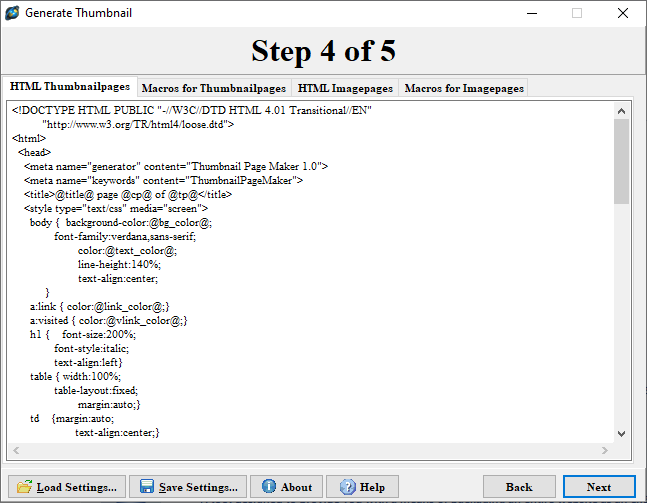
Task: Click the a:link color:@link_color@ line
Action: pos(99,307)
